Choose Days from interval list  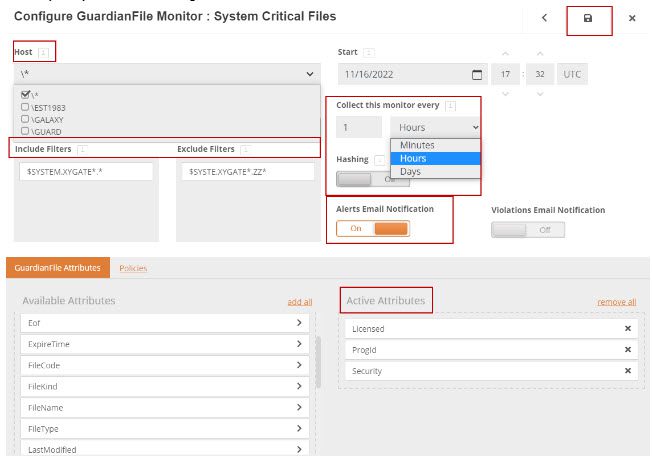(x=435, y=172)
